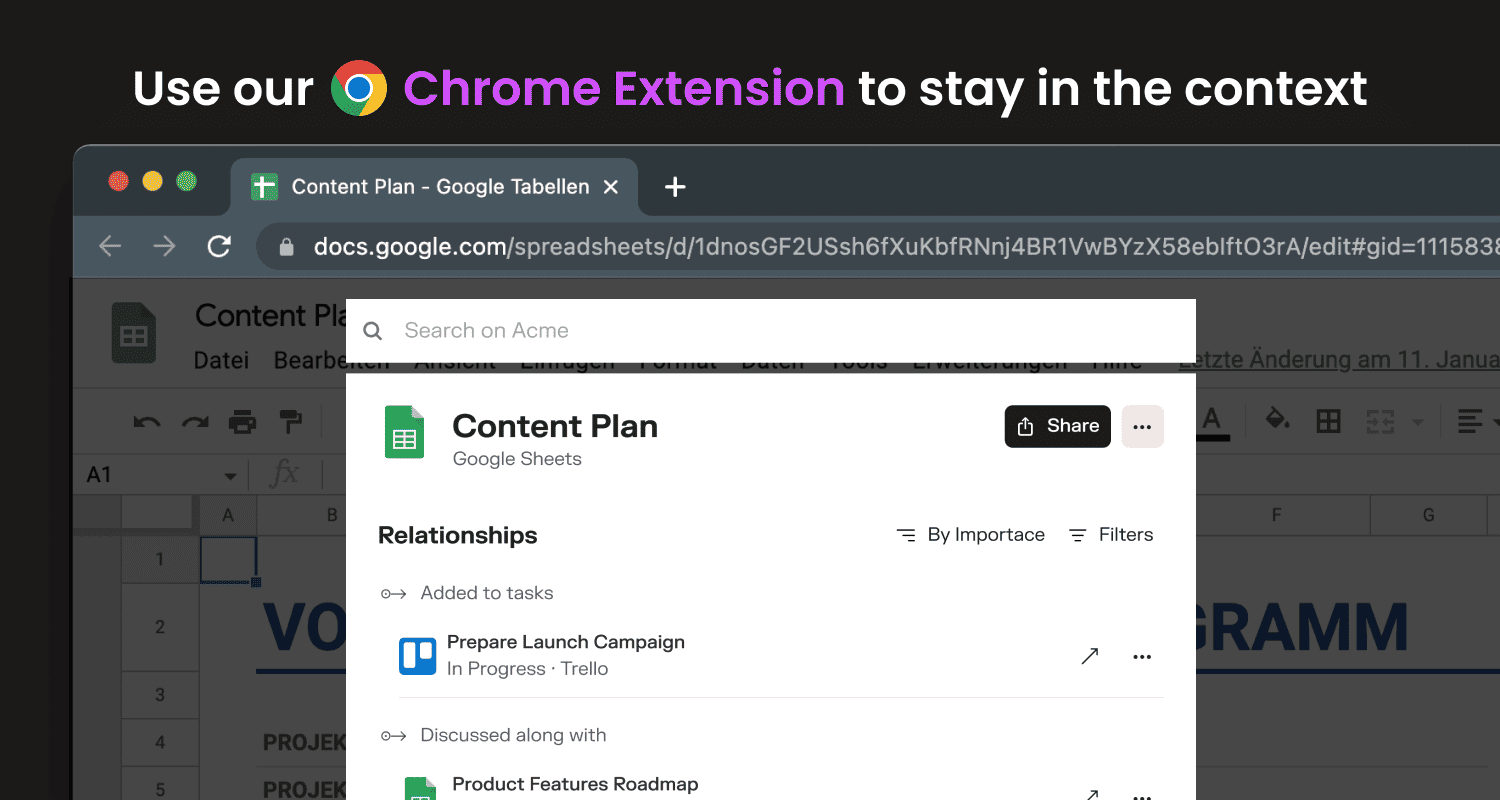Click the Search on Acme field
Screen dimensions: 1500x800
(x=770, y=331)
